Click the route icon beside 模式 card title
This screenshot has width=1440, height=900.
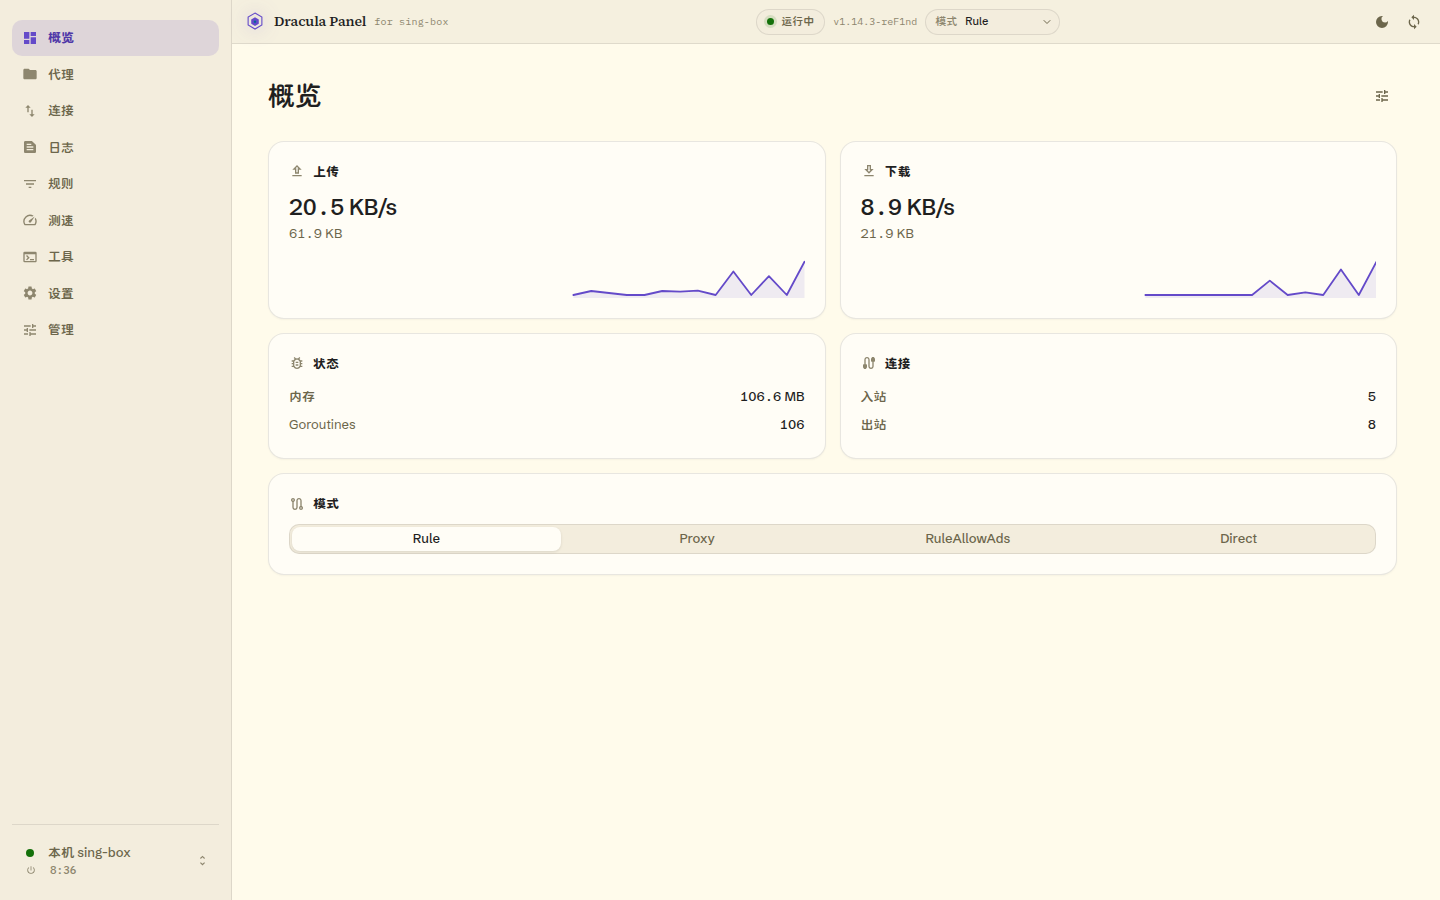297,504
